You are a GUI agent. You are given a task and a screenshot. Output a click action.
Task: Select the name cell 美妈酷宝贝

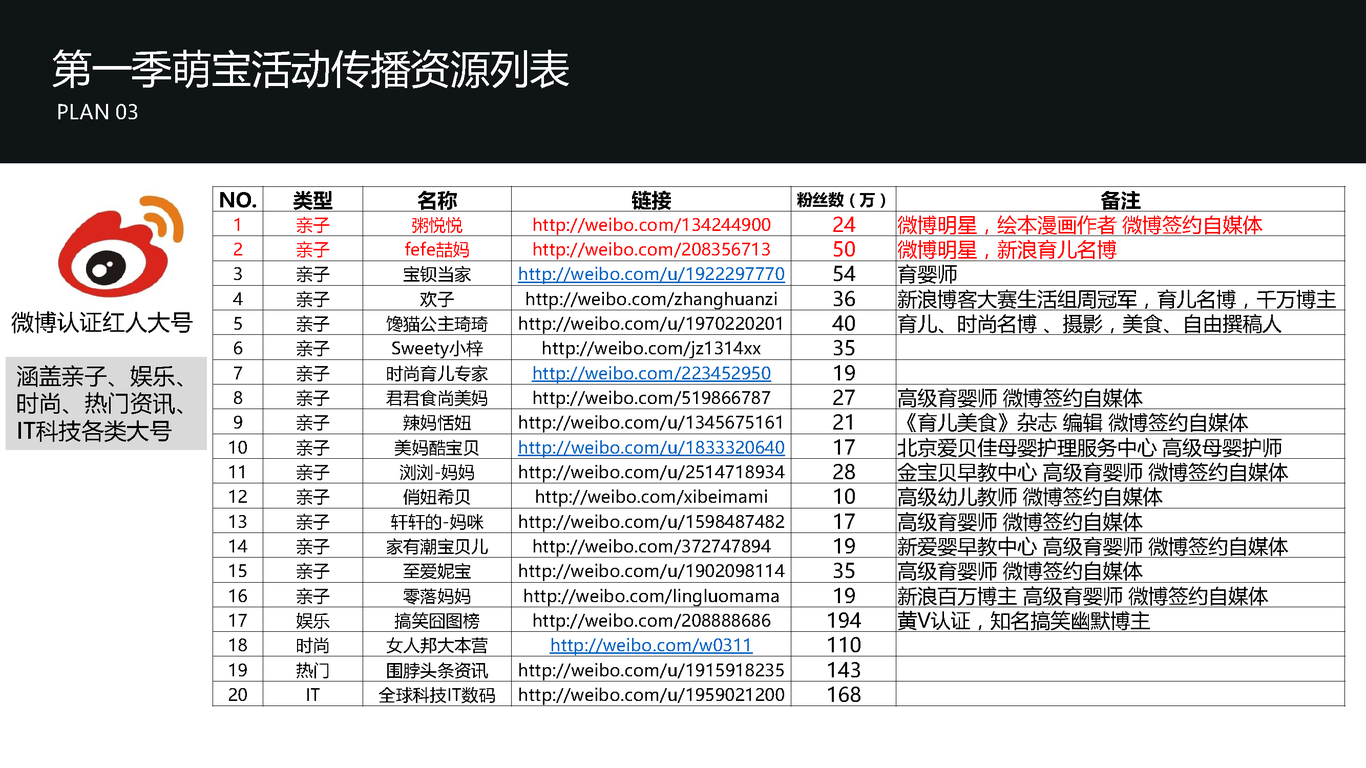[437, 447]
